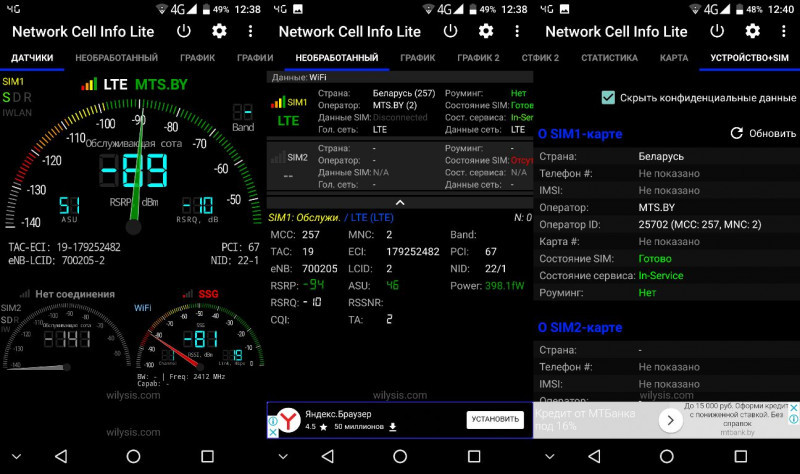Select the УСТРОЙСТВО+SIM tab
This screenshot has height=474, width=800.
tap(749, 58)
